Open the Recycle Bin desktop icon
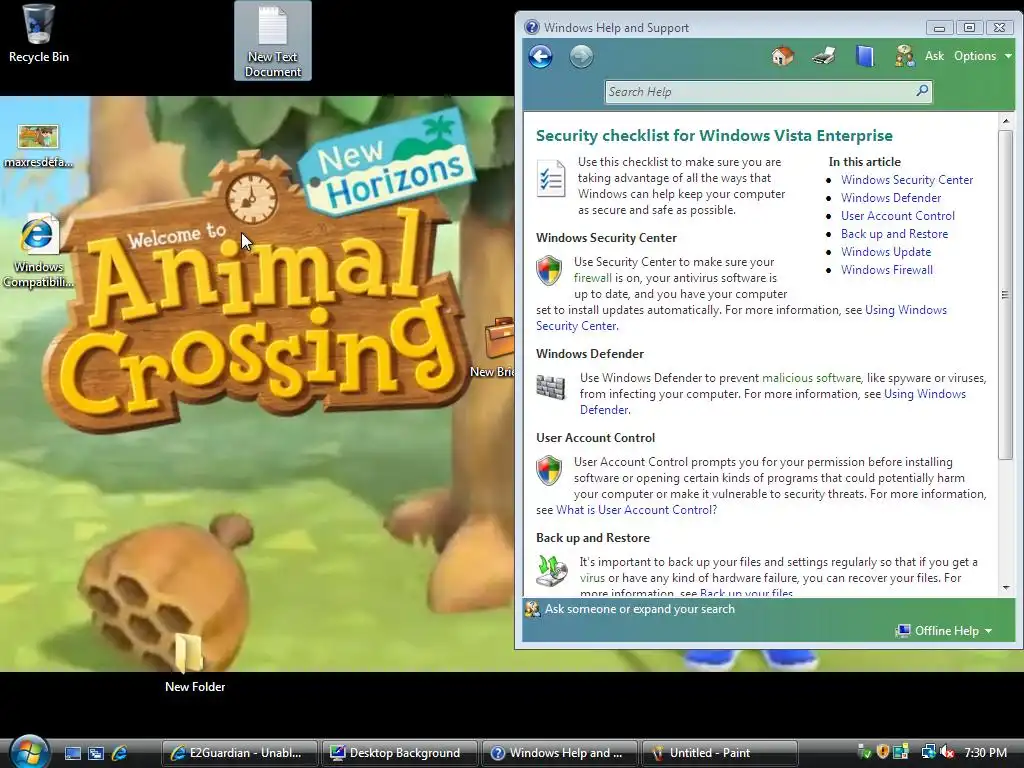The image size is (1024, 768). (39, 34)
